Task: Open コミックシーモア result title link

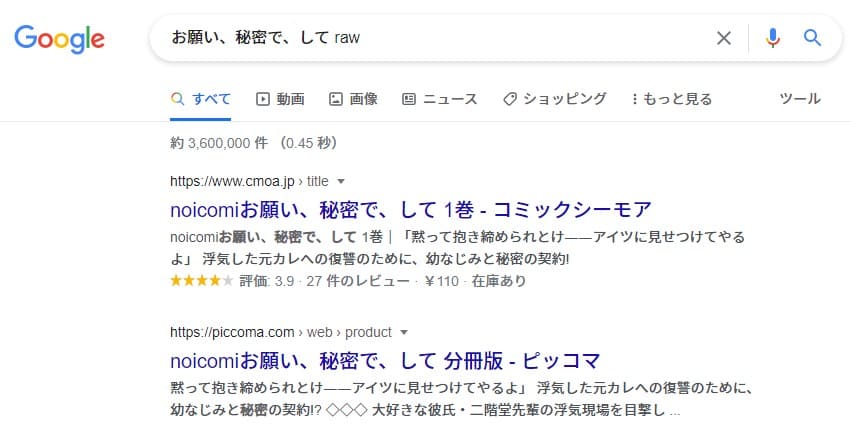Action: tap(411, 209)
